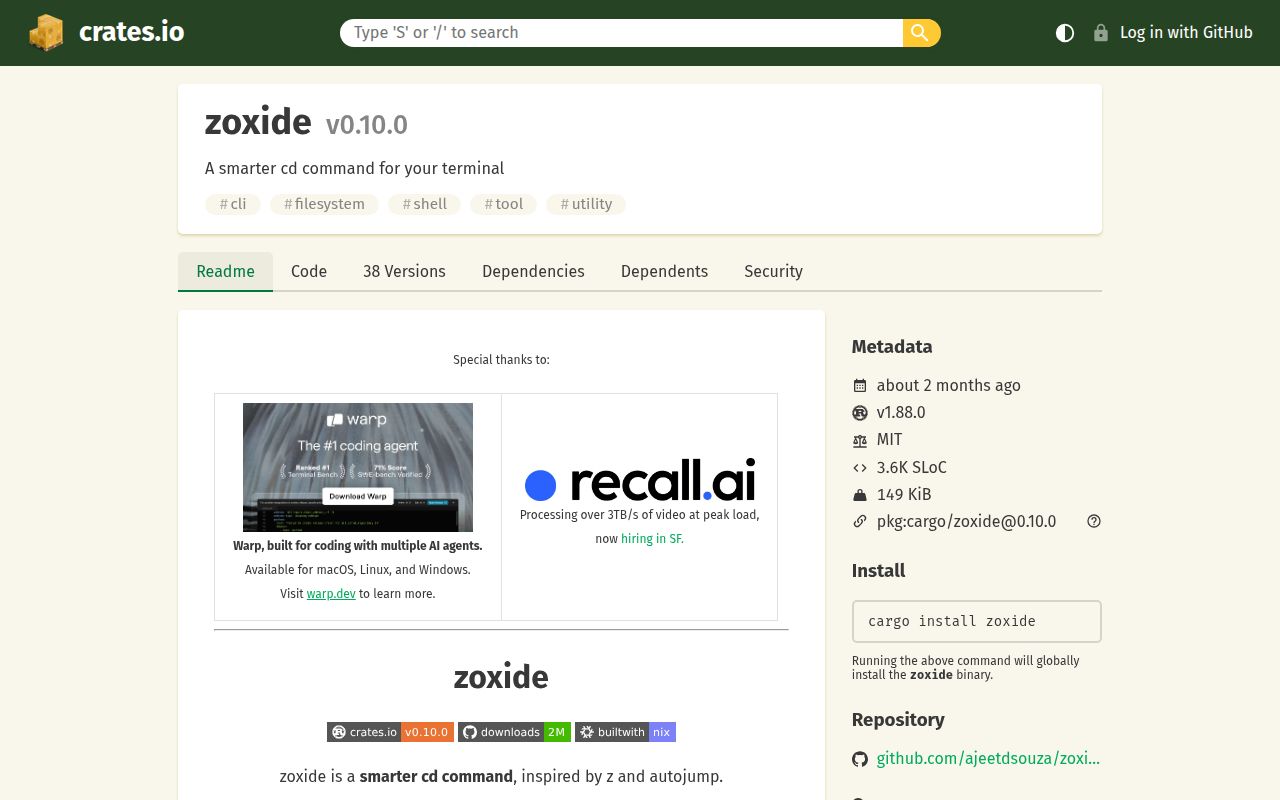Click the lock icon beside Log in

[1101, 33]
